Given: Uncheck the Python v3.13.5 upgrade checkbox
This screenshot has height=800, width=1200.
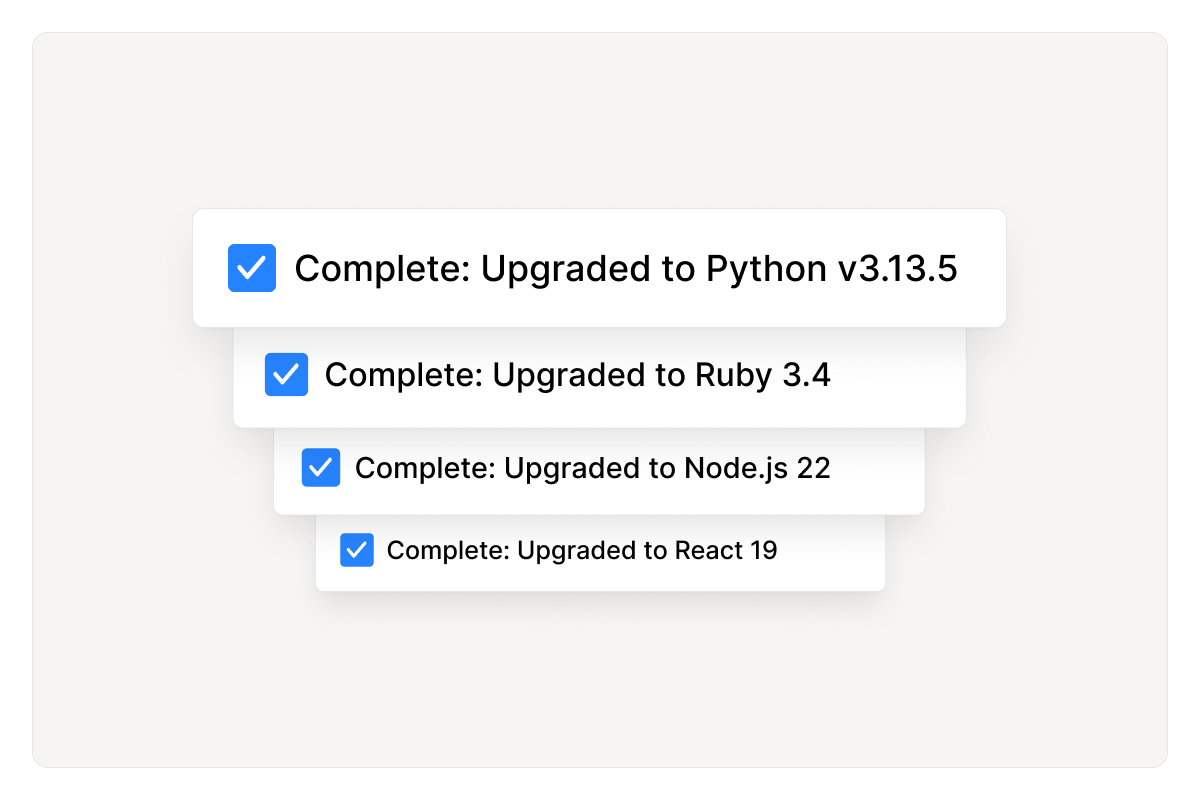Looking at the screenshot, I should pyautogui.click(x=252, y=268).
